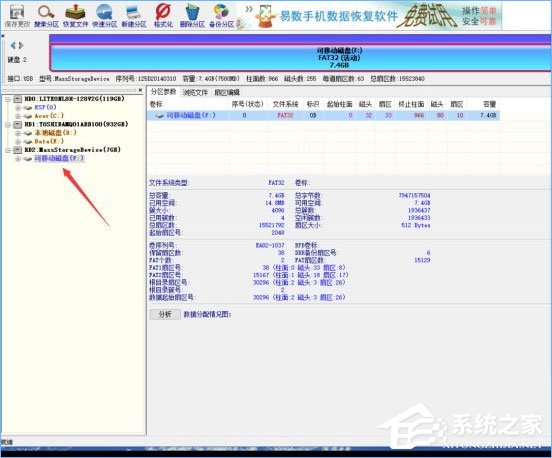
Task: Go to previous disk with left arrow
Action: click(x=13, y=45)
